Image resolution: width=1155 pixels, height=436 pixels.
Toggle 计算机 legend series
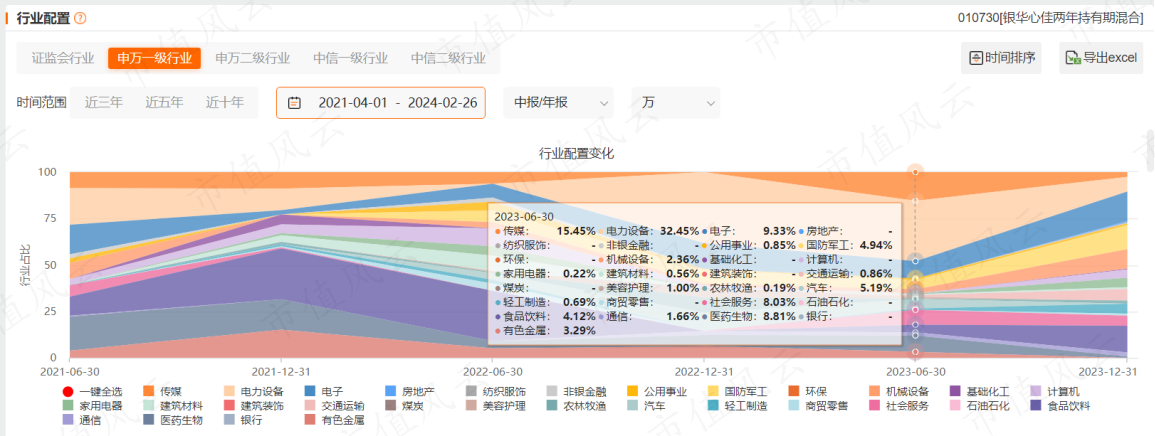coord(1056,392)
